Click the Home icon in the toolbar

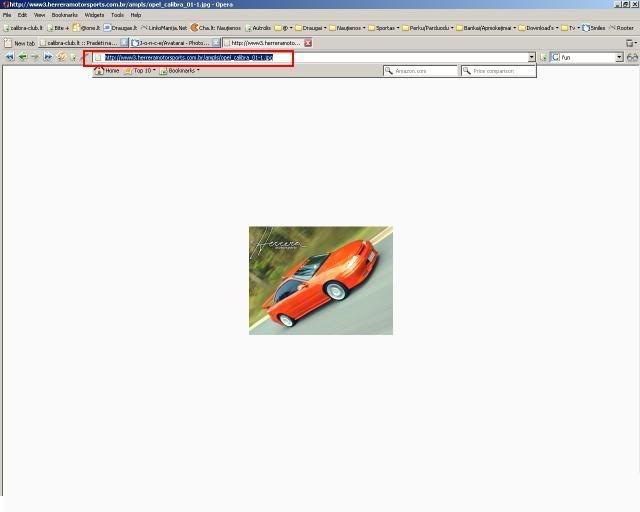pyautogui.click(x=99, y=71)
